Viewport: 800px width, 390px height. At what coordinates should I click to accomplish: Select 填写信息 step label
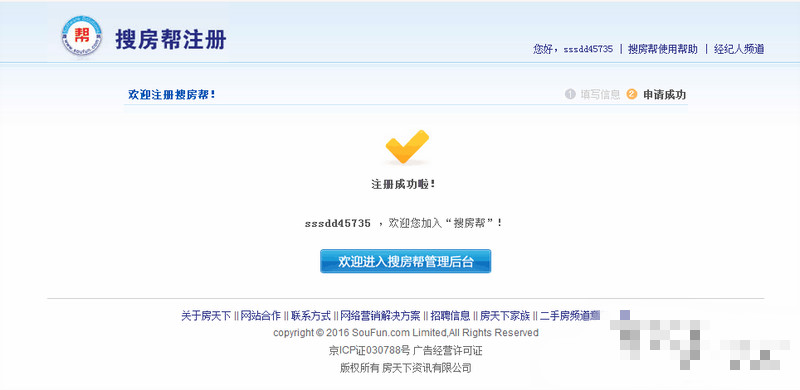pos(601,94)
